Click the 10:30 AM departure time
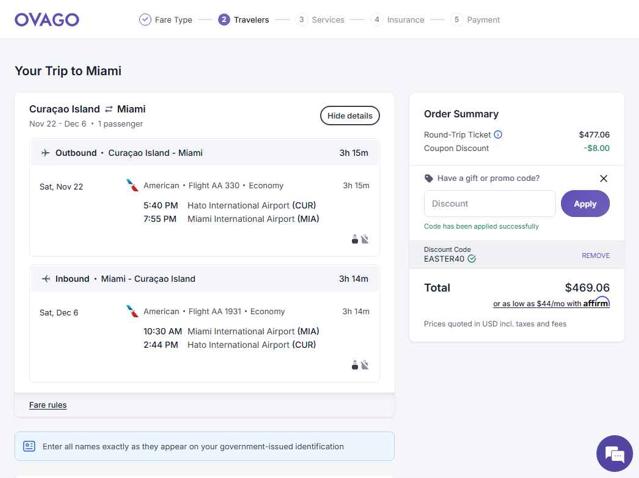 click(x=163, y=331)
